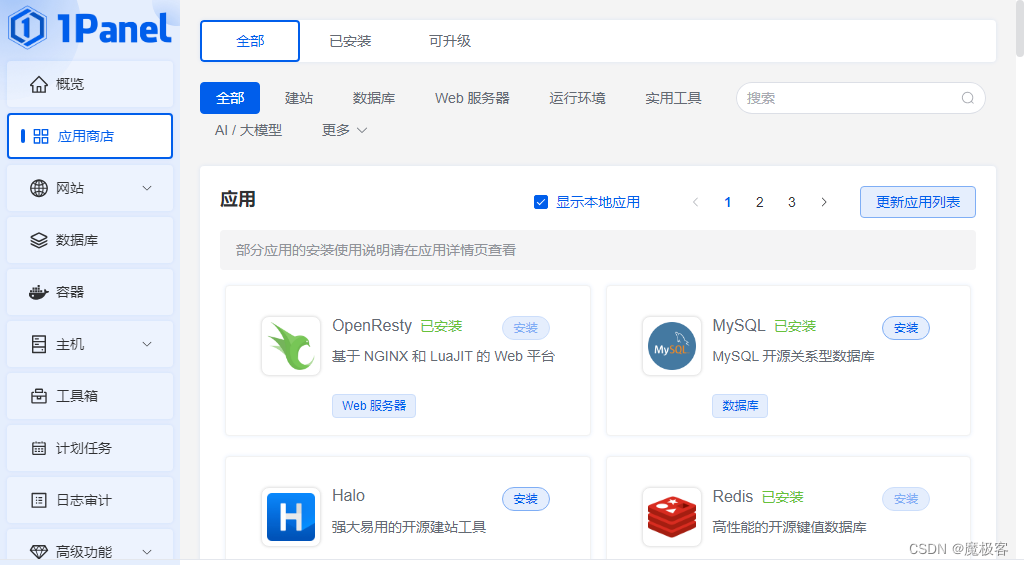Click 安装 button for MySQL

coord(906,328)
